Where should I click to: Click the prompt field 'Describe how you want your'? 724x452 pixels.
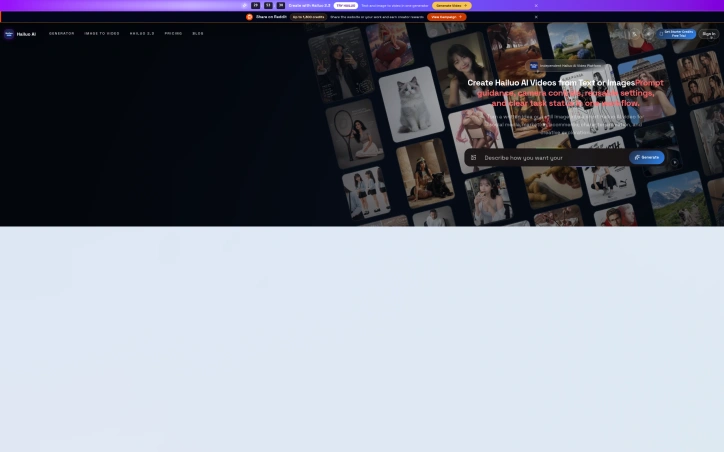point(554,158)
